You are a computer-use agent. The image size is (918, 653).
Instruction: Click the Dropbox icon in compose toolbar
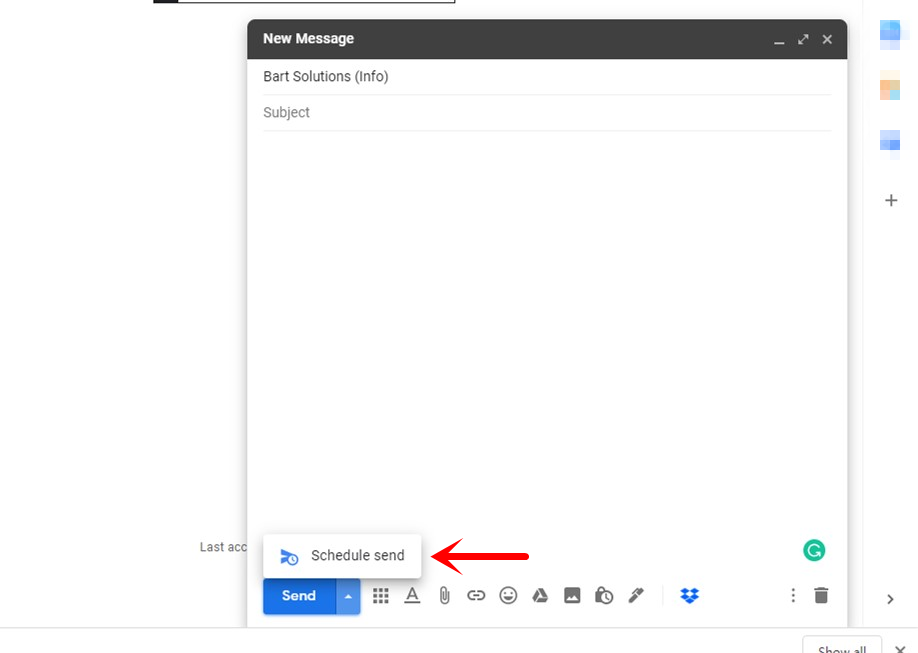click(x=690, y=596)
